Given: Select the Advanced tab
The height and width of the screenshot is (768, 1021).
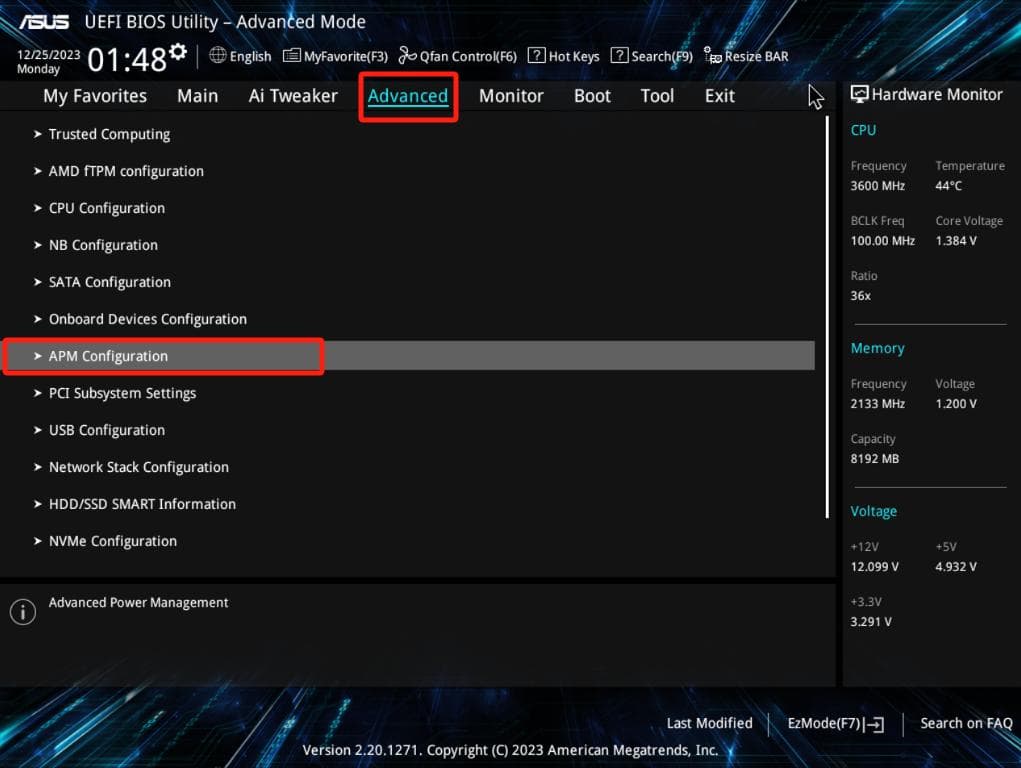Looking at the screenshot, I should tap(408, 96).
